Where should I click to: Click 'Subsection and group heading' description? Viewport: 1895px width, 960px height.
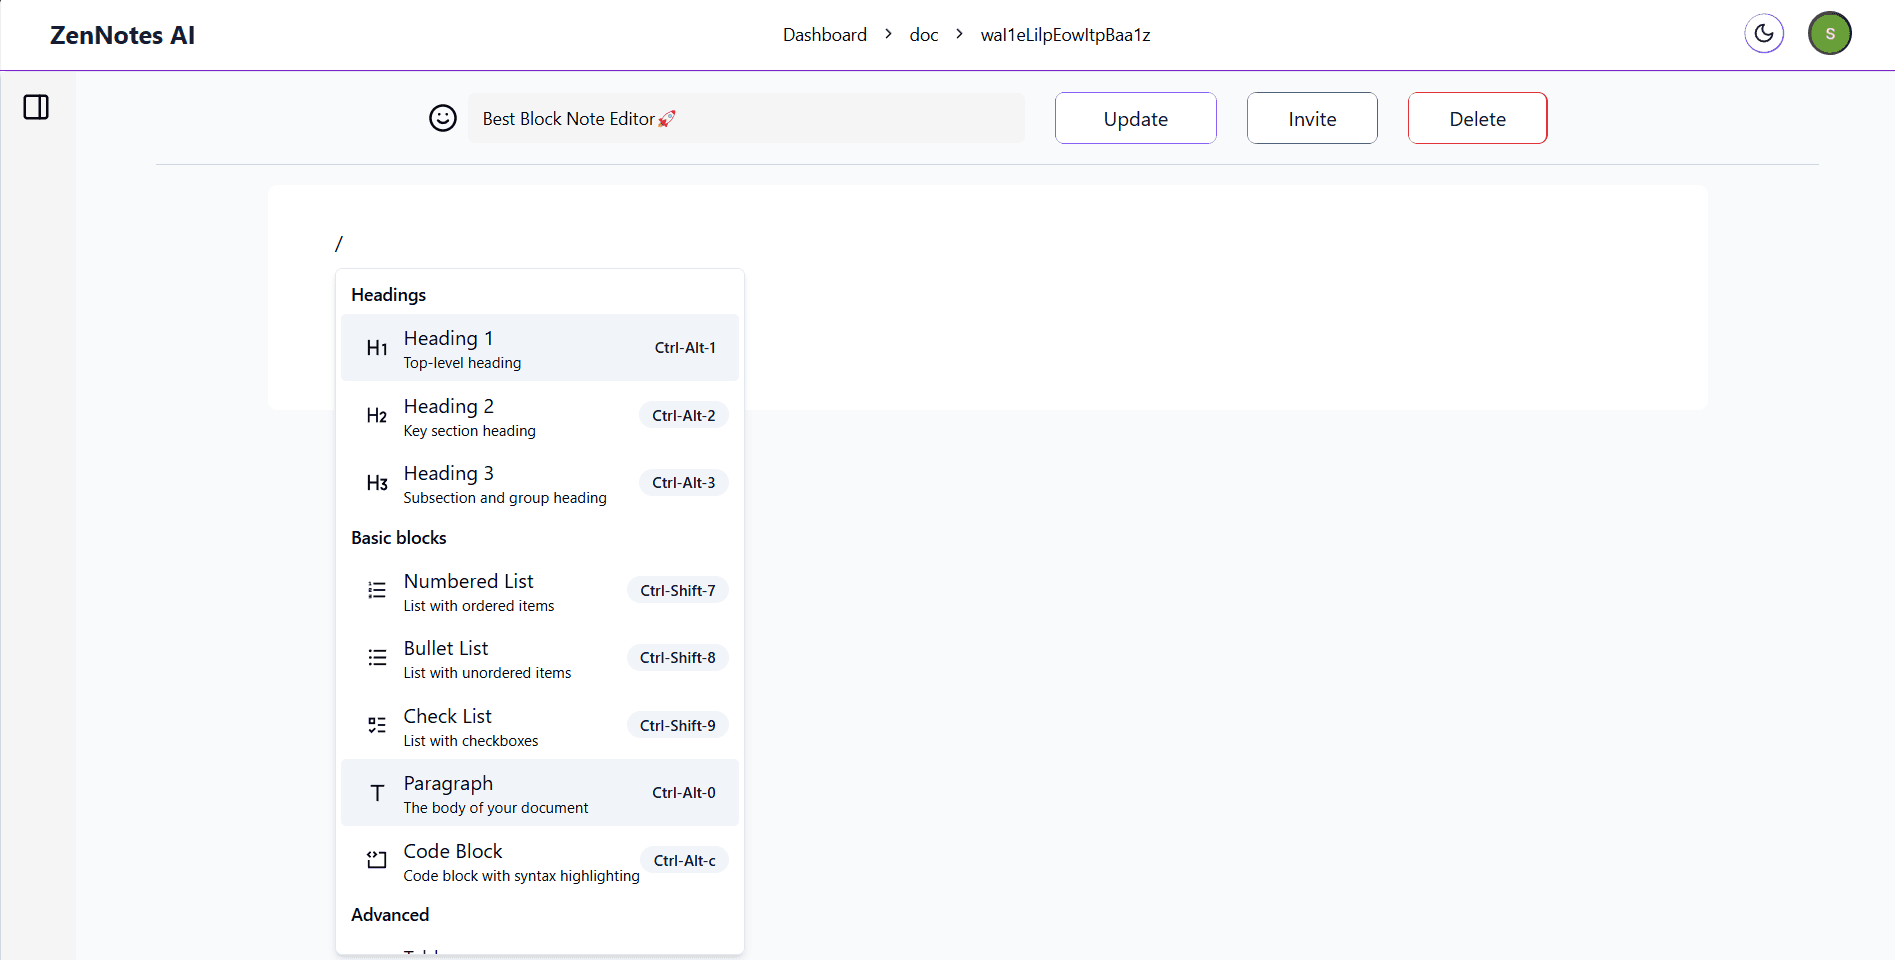coord(505,498)
